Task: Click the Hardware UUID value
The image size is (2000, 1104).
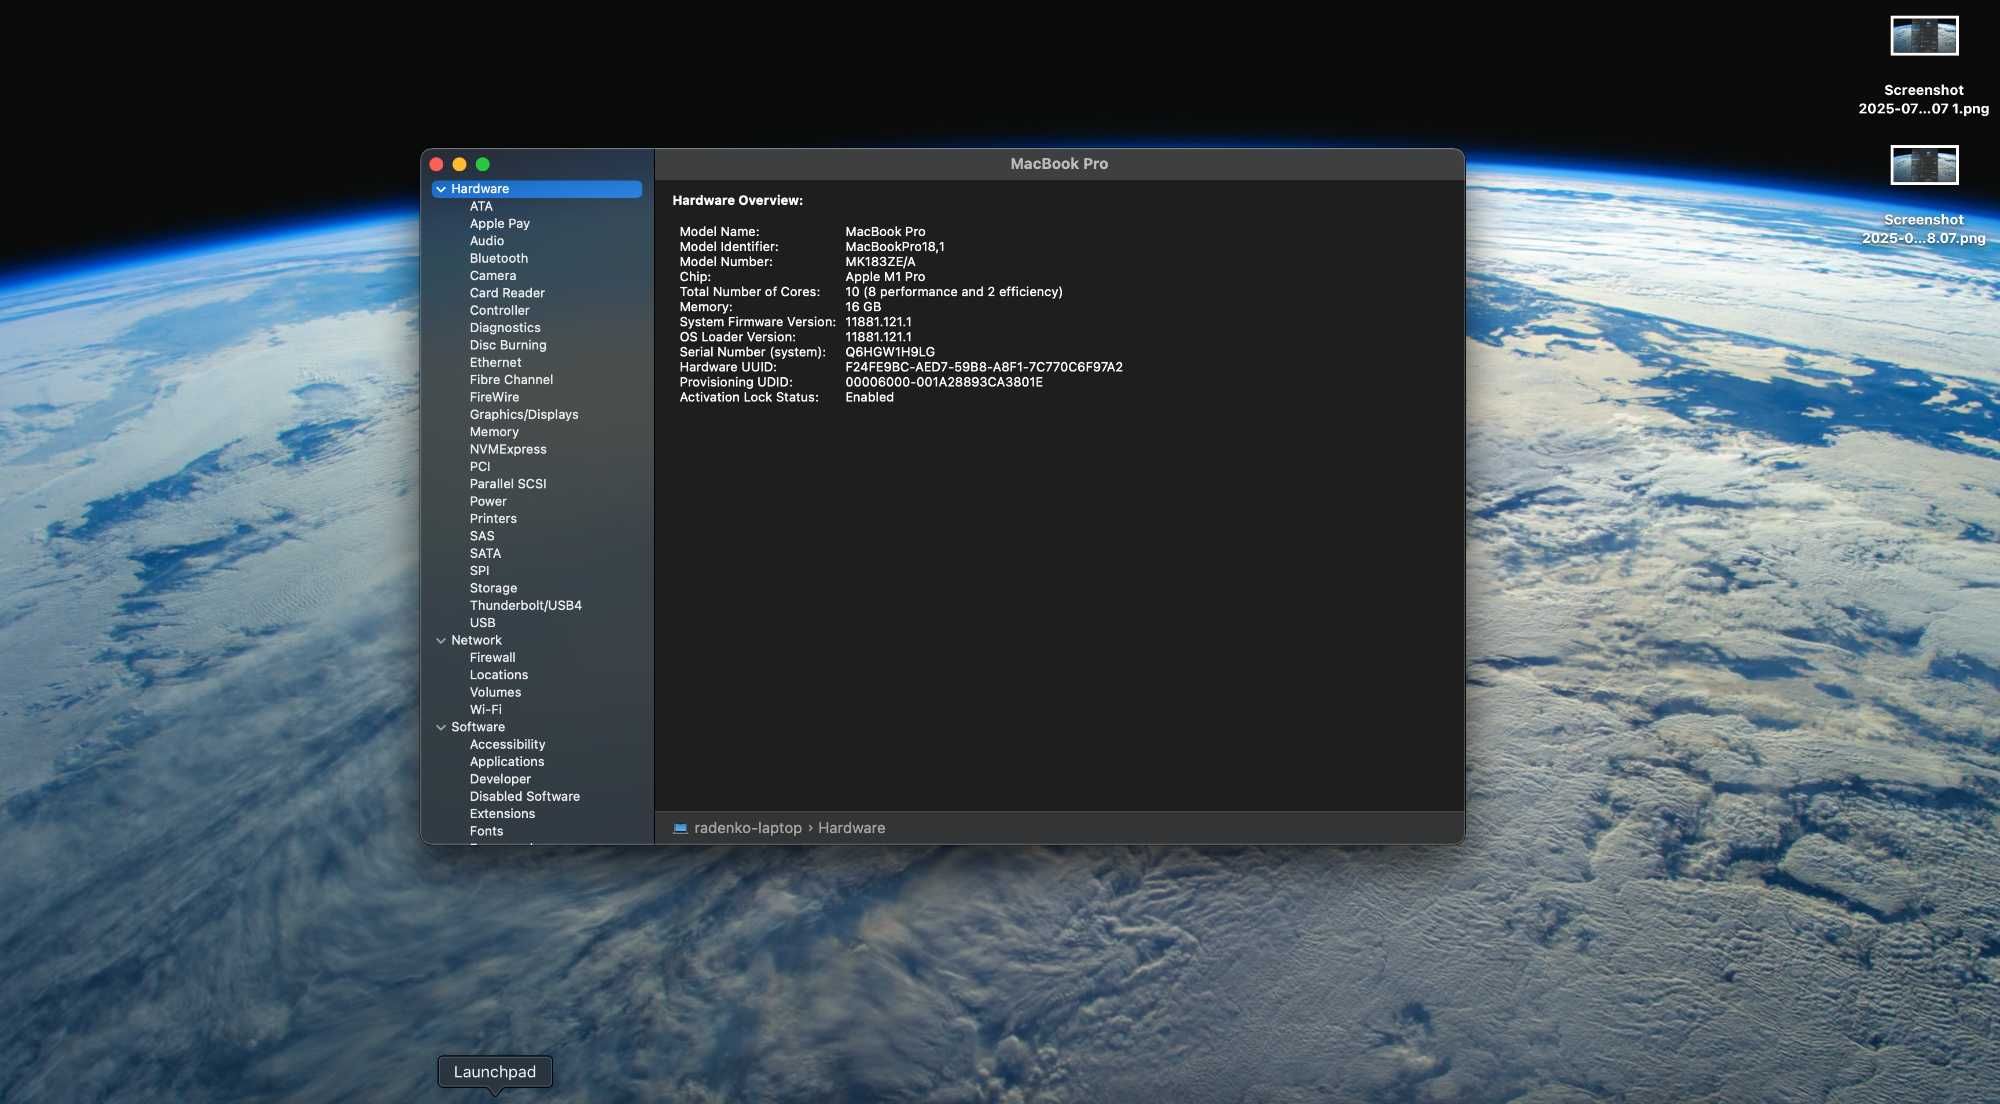Action: (984, 368)
